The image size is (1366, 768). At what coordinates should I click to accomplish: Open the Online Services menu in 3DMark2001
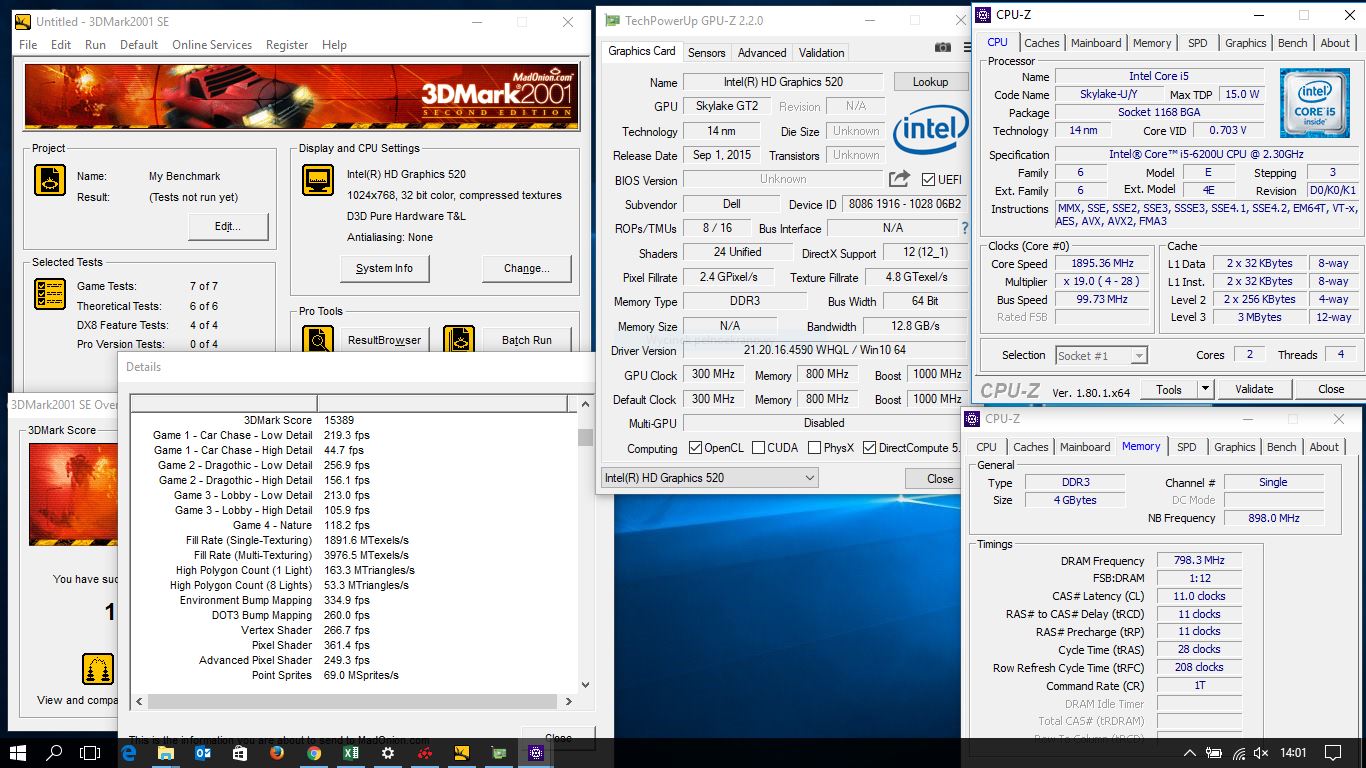click(212, 45)
